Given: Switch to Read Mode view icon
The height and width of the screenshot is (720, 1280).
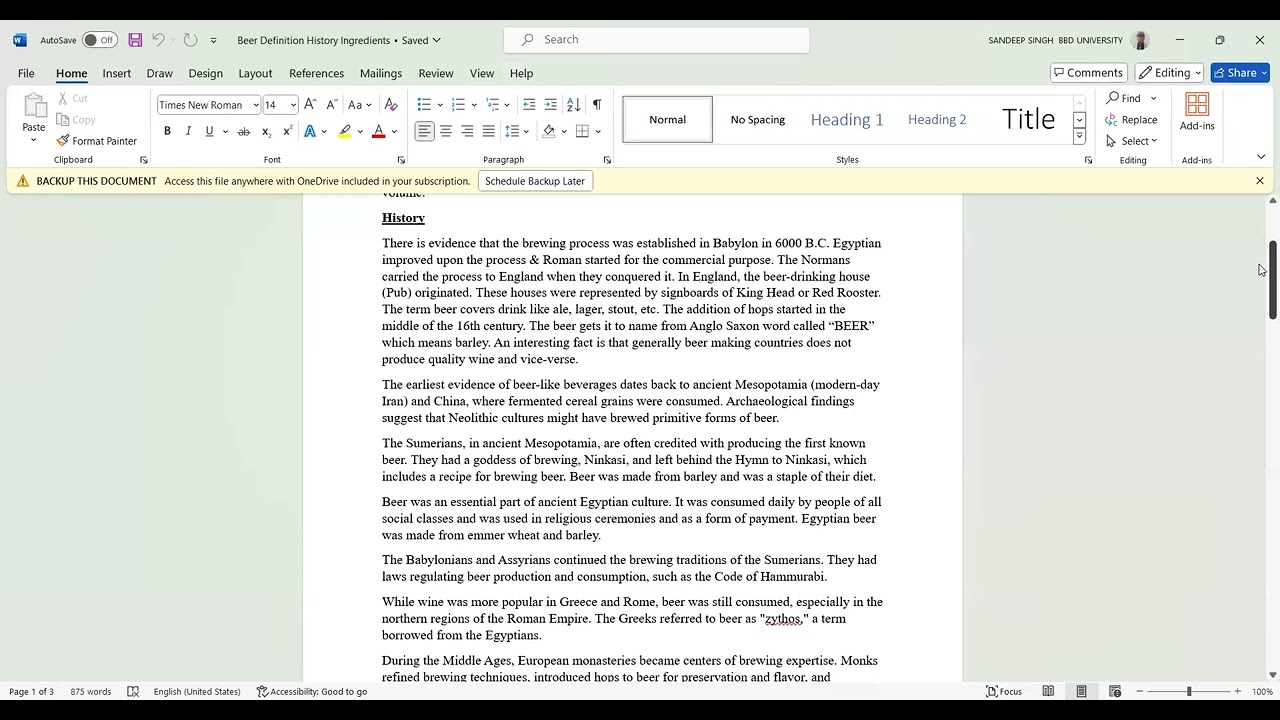Looking at the screenshot, I should click(1048, 692).
